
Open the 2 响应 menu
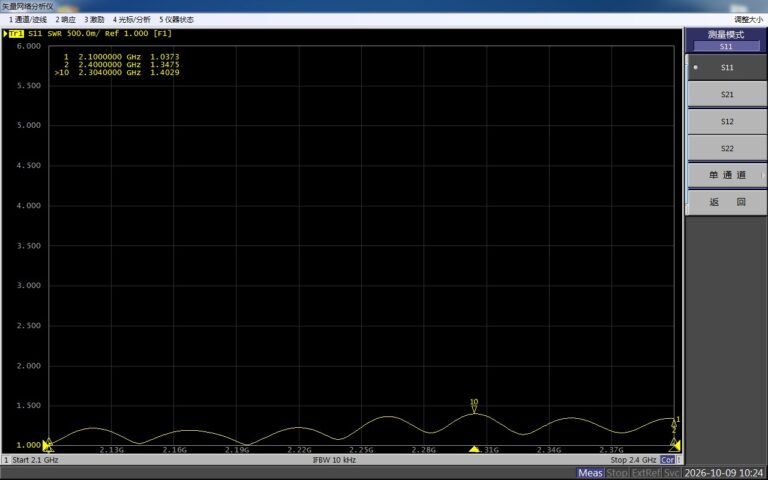tap(66, 20)
